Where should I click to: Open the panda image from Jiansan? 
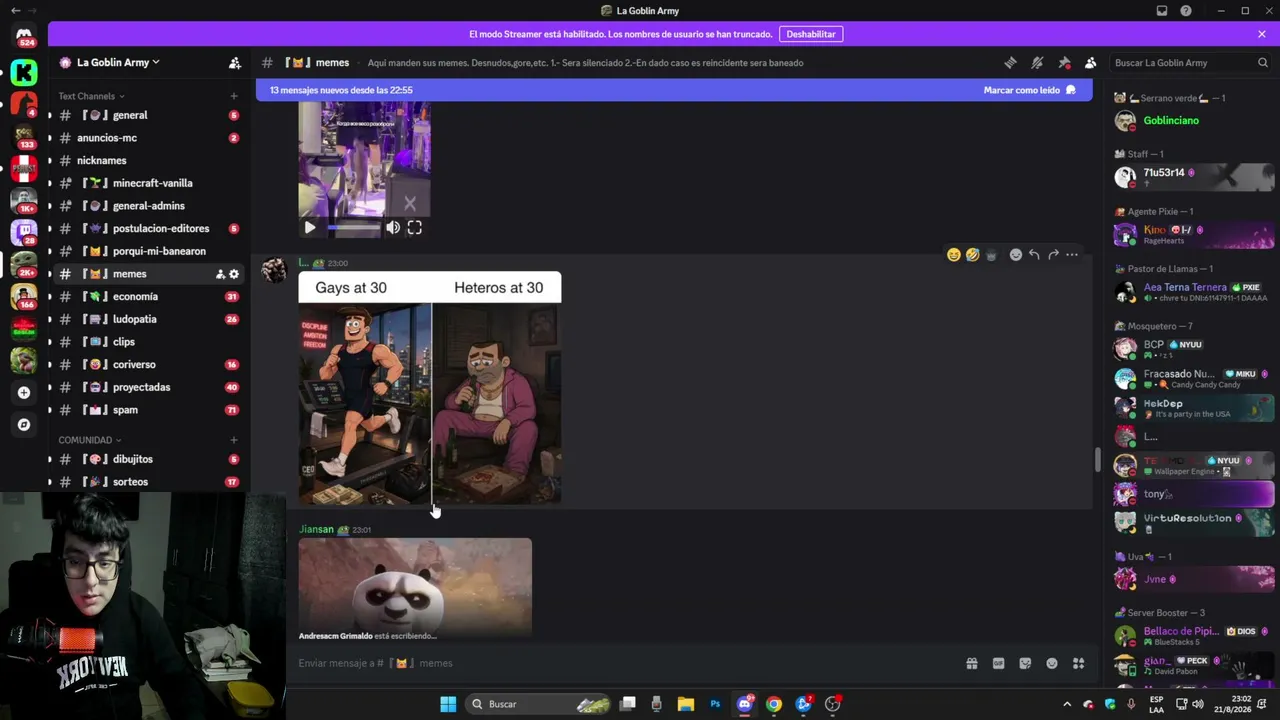415,589
